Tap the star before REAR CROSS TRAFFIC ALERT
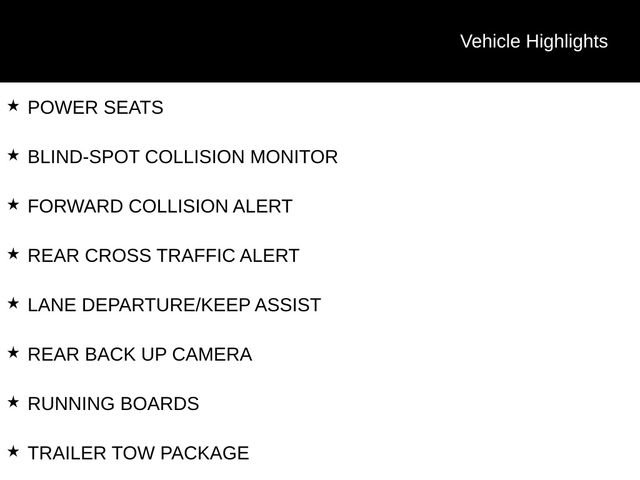640x480 pixels. (13, 254)
